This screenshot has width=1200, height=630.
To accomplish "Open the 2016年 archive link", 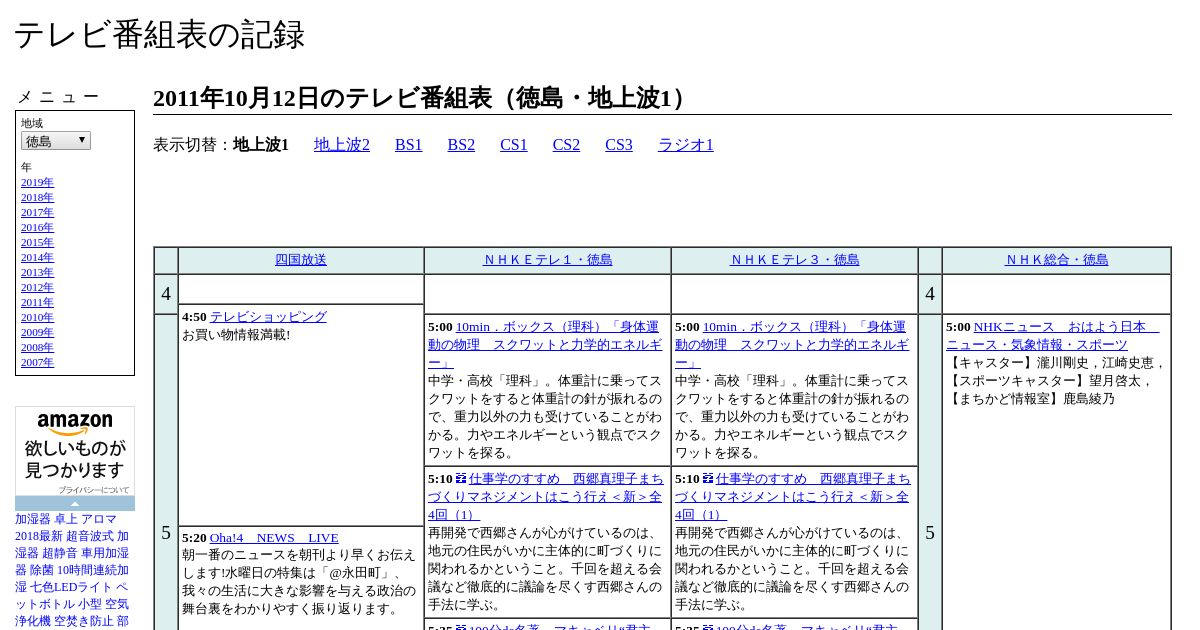I will [x=37, y=227].
